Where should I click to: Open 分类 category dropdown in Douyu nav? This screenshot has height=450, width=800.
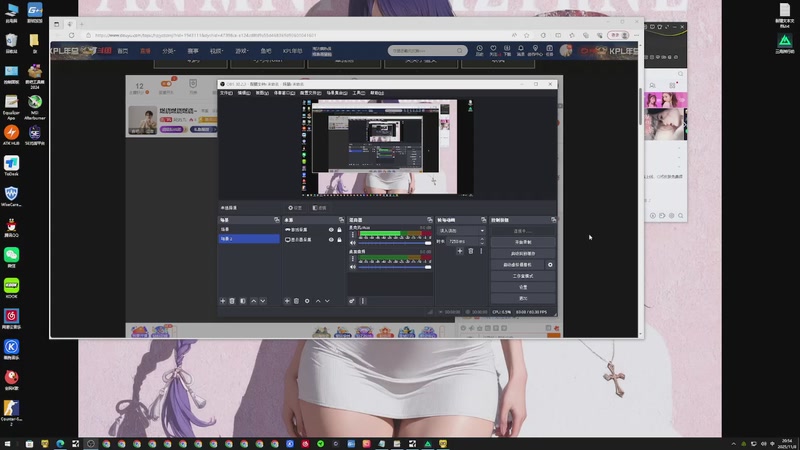(x=169, y=51)
